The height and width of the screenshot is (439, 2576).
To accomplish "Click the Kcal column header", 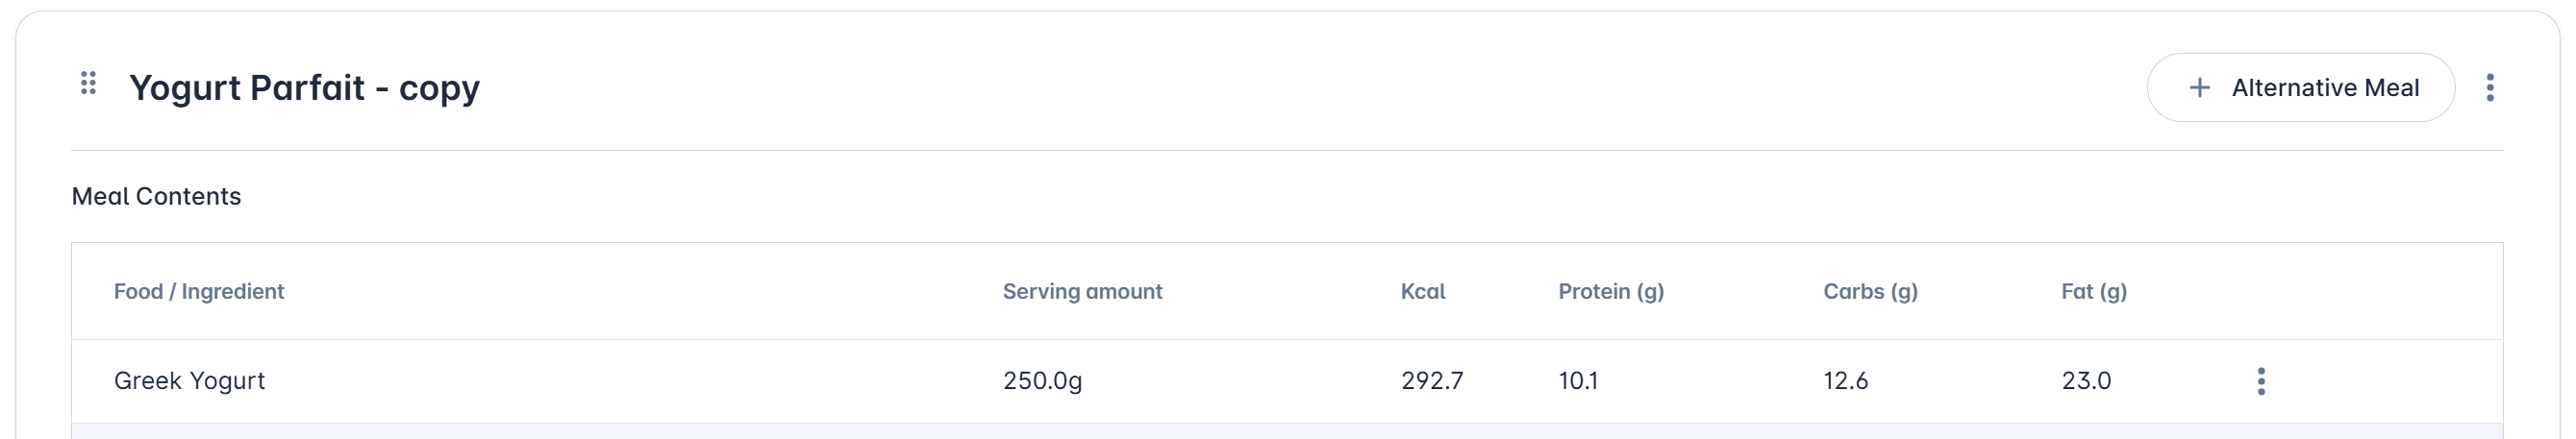I will coord(1422,291).
